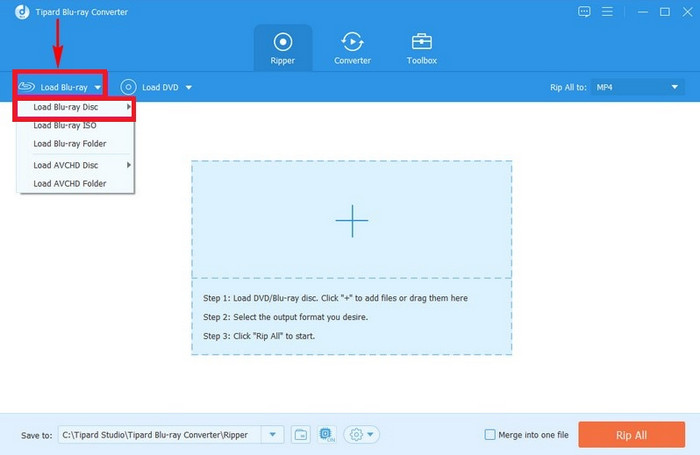This screenshot has width=700, height=455.
Task: Expand the Load AVCHD Disc submenu arrow
Action: tap(129, 165)
